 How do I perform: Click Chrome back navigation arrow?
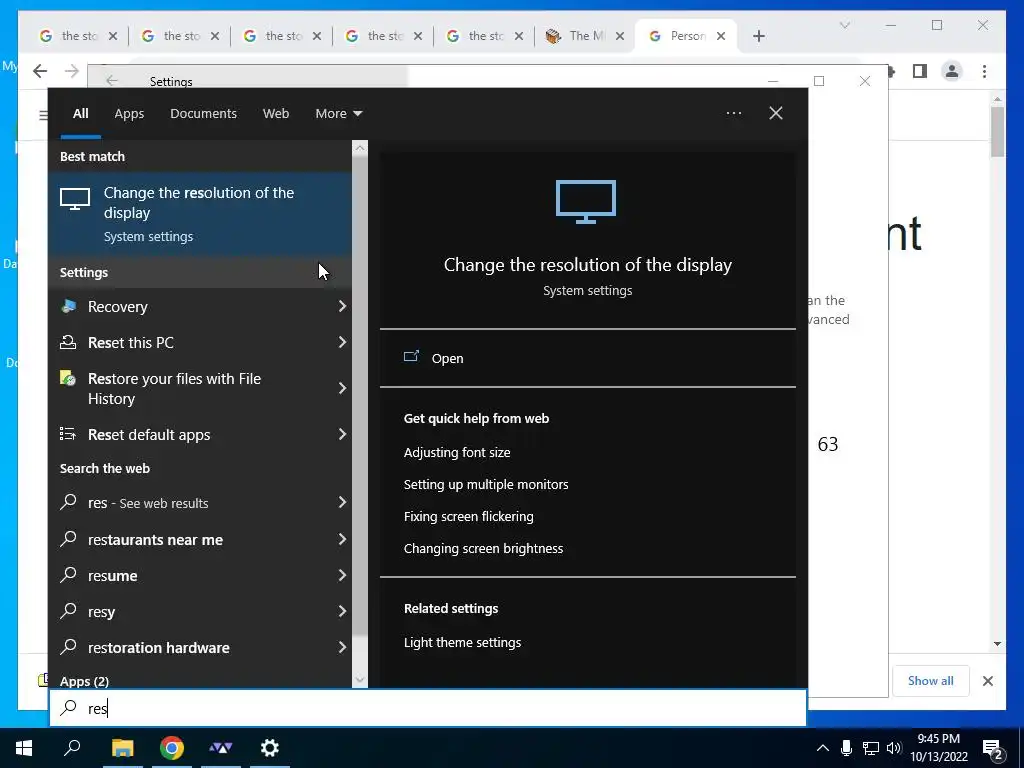[x=40, y=71]
